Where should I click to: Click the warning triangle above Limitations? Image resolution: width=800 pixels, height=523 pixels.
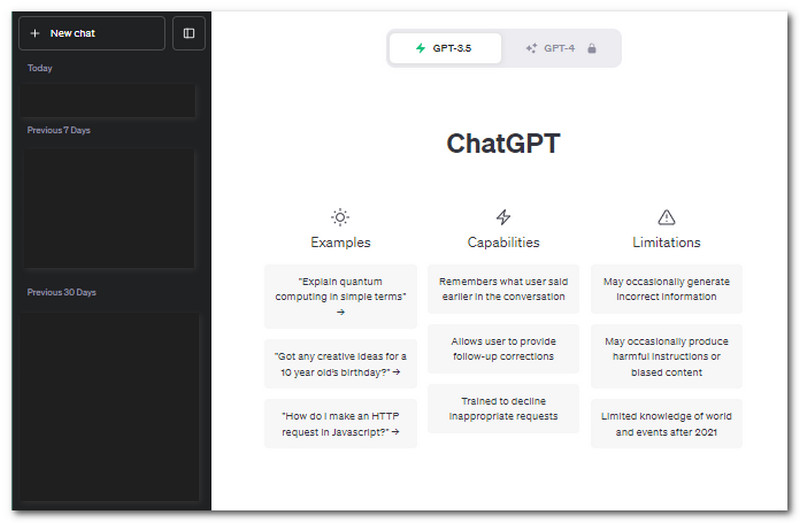pyautogui.click(x=666, y=217)
